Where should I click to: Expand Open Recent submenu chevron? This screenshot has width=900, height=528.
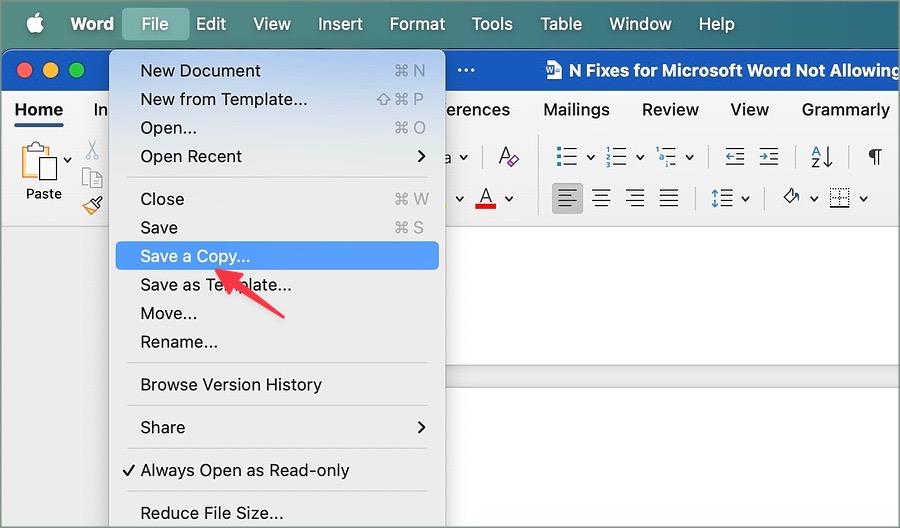tap(421, 156)
